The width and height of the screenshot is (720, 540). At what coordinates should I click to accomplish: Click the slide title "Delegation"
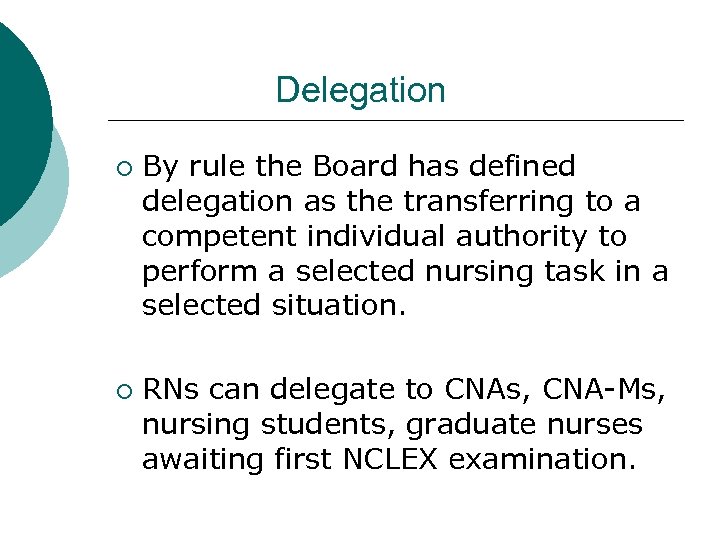pos(360,91)
